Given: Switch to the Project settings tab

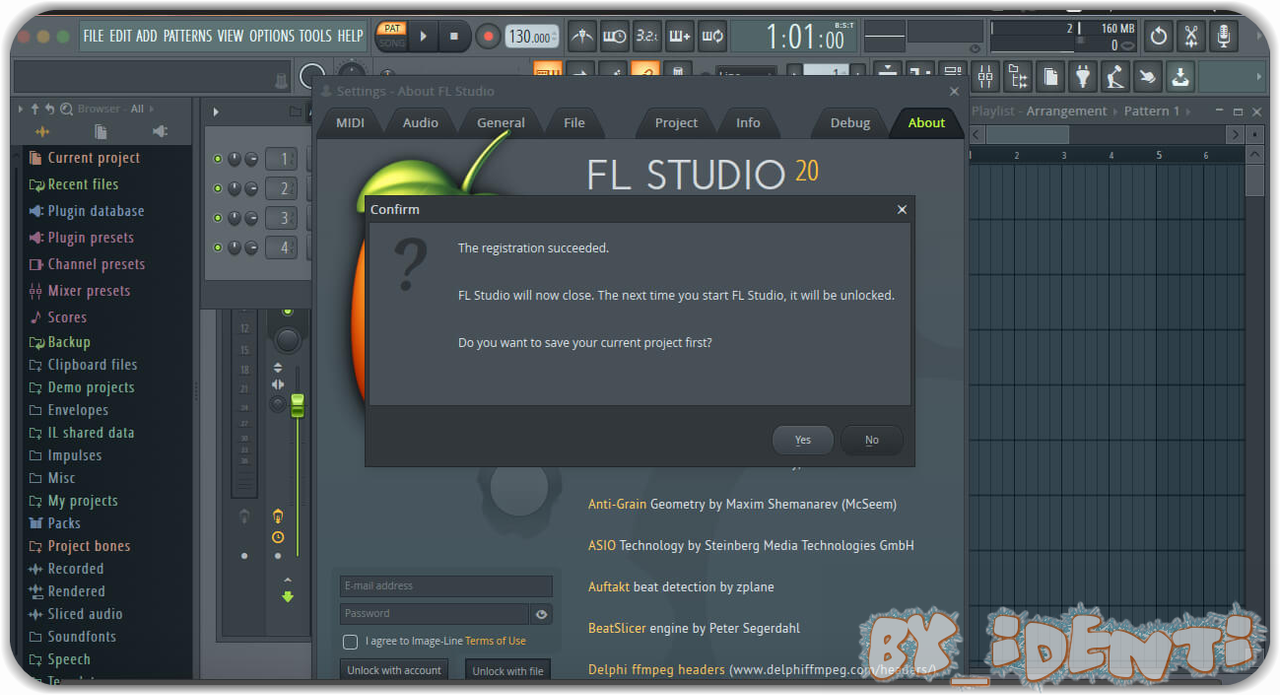Looking at the screenshot, I should [x=676, y=123].
